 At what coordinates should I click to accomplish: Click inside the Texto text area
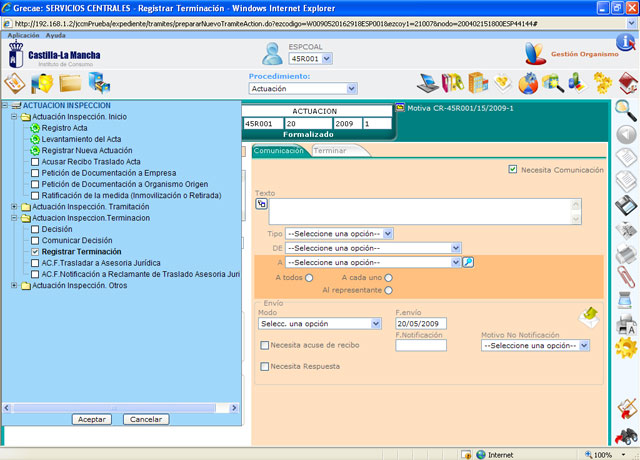pyautogui.click(x=420, y=212)
